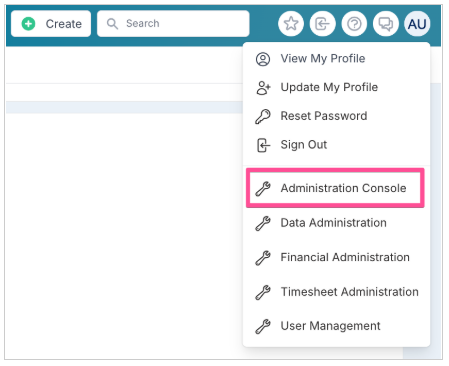This screenshot has height=366, width=449.
Task: Click the person-plus icon beside Update My Profile
Action: pyautogui.click(x=263, y=88)
